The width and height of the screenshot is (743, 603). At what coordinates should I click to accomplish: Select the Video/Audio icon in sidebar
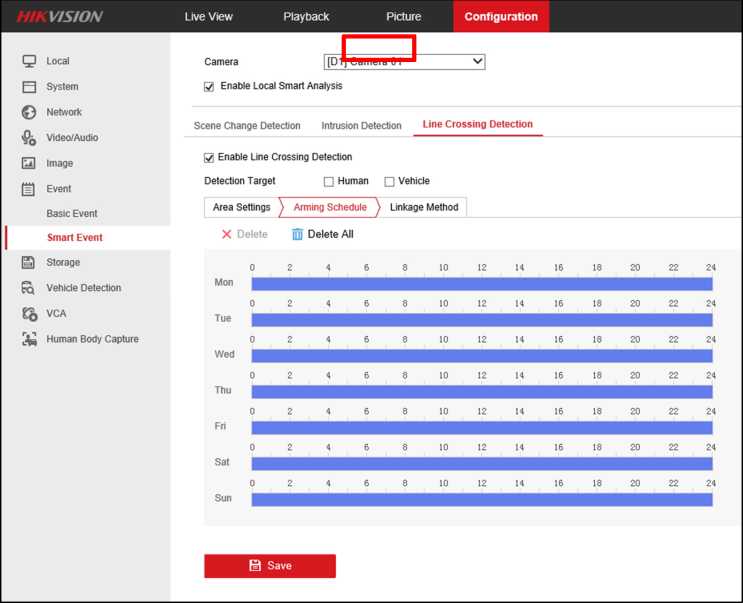click(x=29, y=138)
